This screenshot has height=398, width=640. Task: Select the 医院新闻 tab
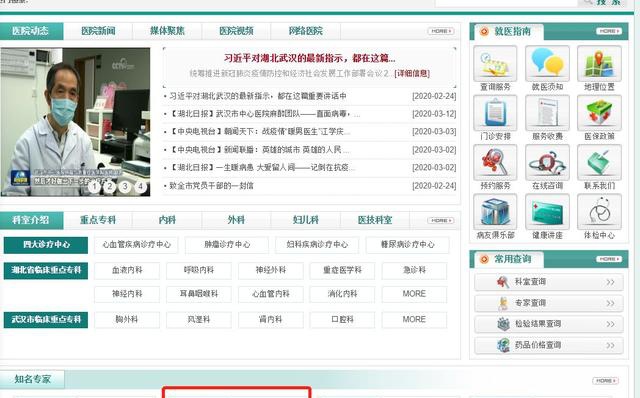pos(98,31)
